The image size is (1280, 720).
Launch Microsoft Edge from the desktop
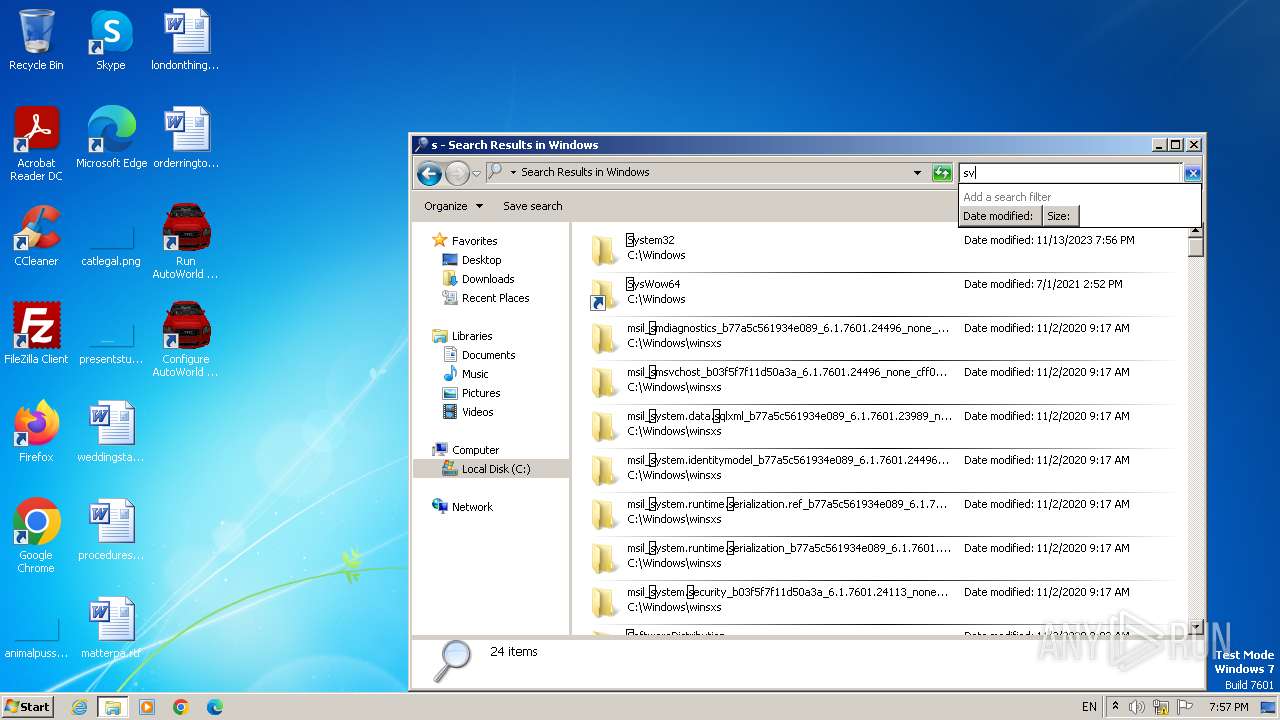(x=111, y=138)
